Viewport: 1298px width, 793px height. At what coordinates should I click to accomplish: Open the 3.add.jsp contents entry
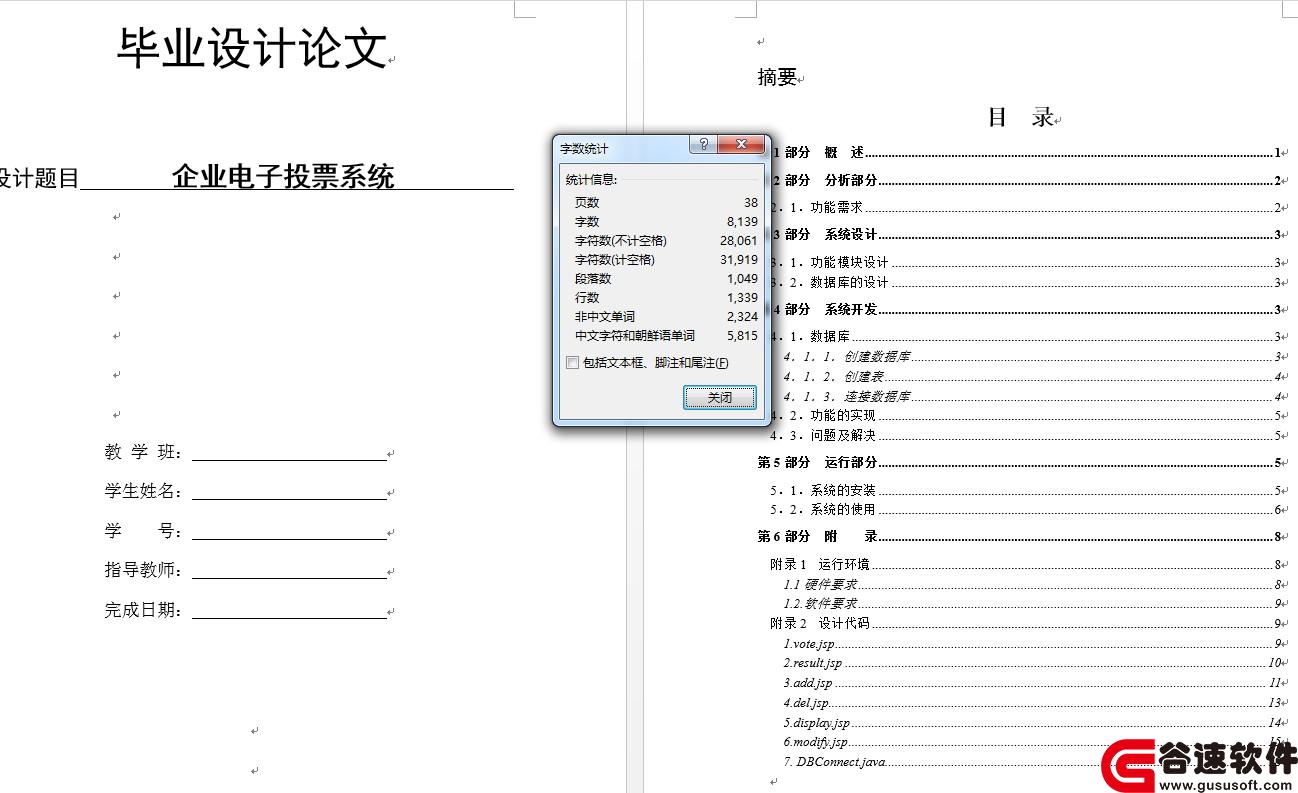tap(1032, 683)
